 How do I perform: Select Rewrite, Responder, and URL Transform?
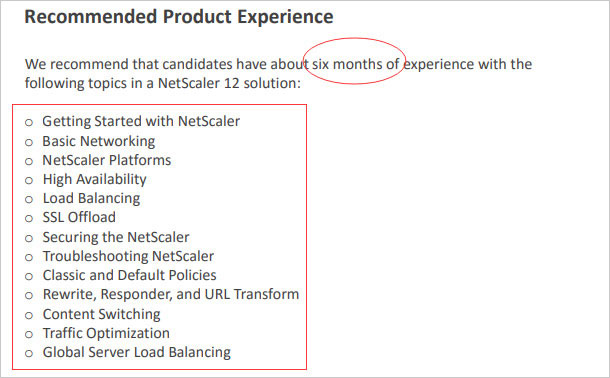(x=171, y=294)
